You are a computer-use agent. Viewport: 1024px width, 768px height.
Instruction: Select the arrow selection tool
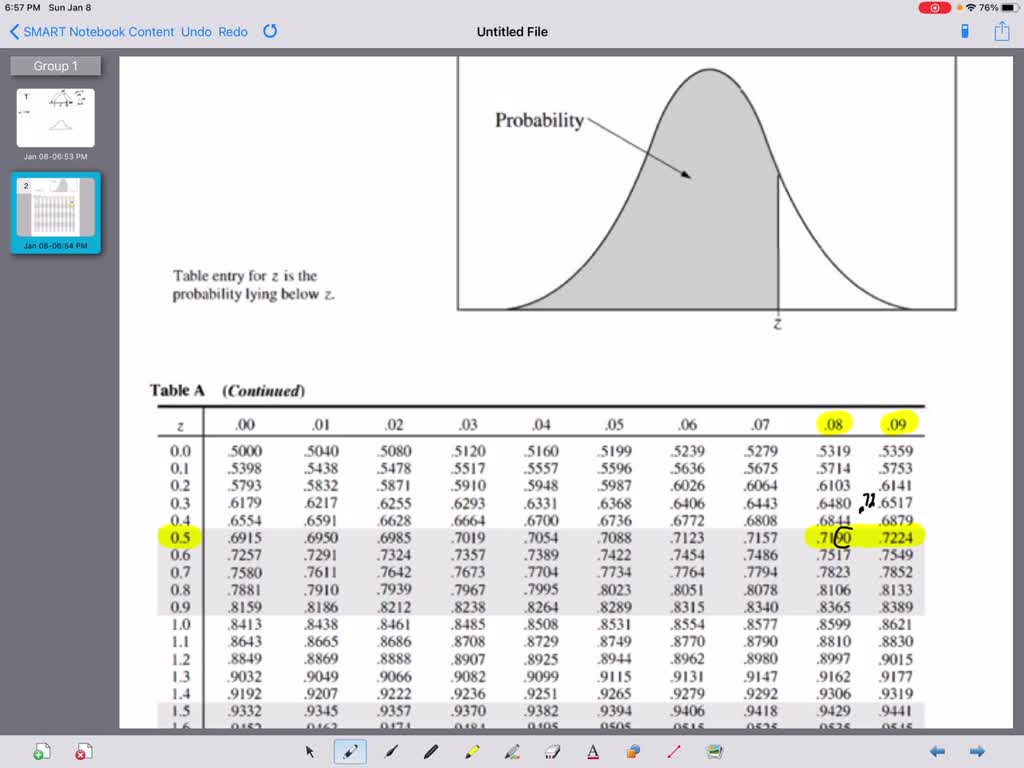(310, 751)
